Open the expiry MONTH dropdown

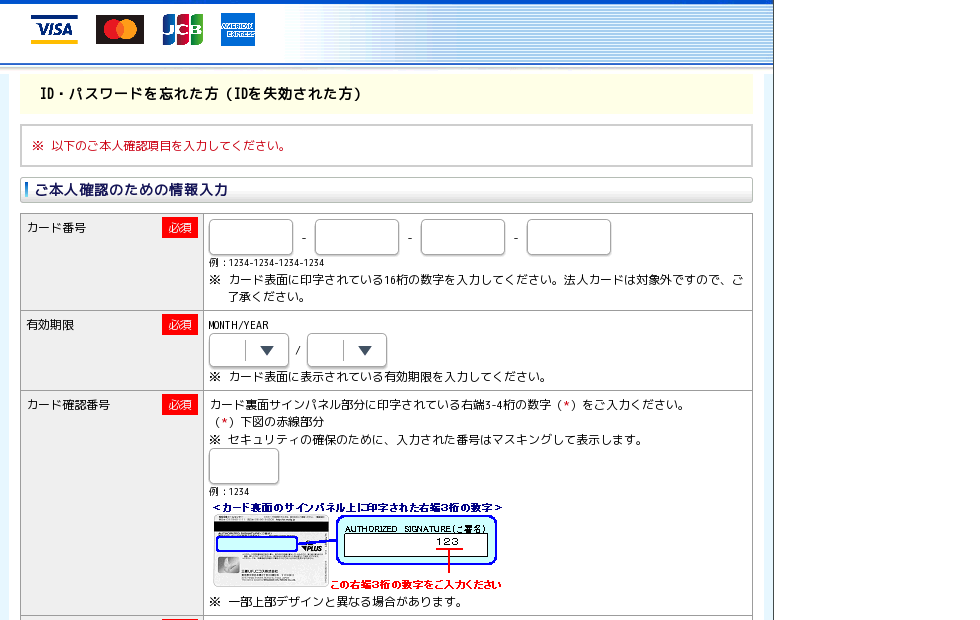coord(248,350)
